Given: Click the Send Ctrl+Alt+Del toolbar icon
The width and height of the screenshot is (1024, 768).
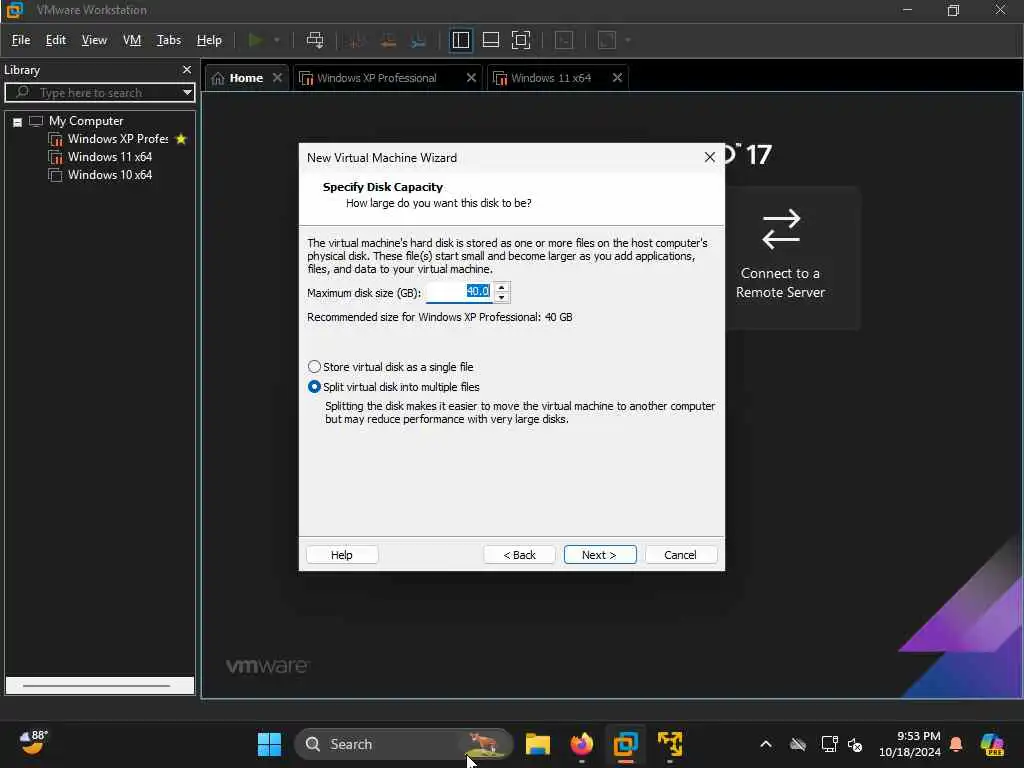Looking at the screenshot, I should (315, 40).
